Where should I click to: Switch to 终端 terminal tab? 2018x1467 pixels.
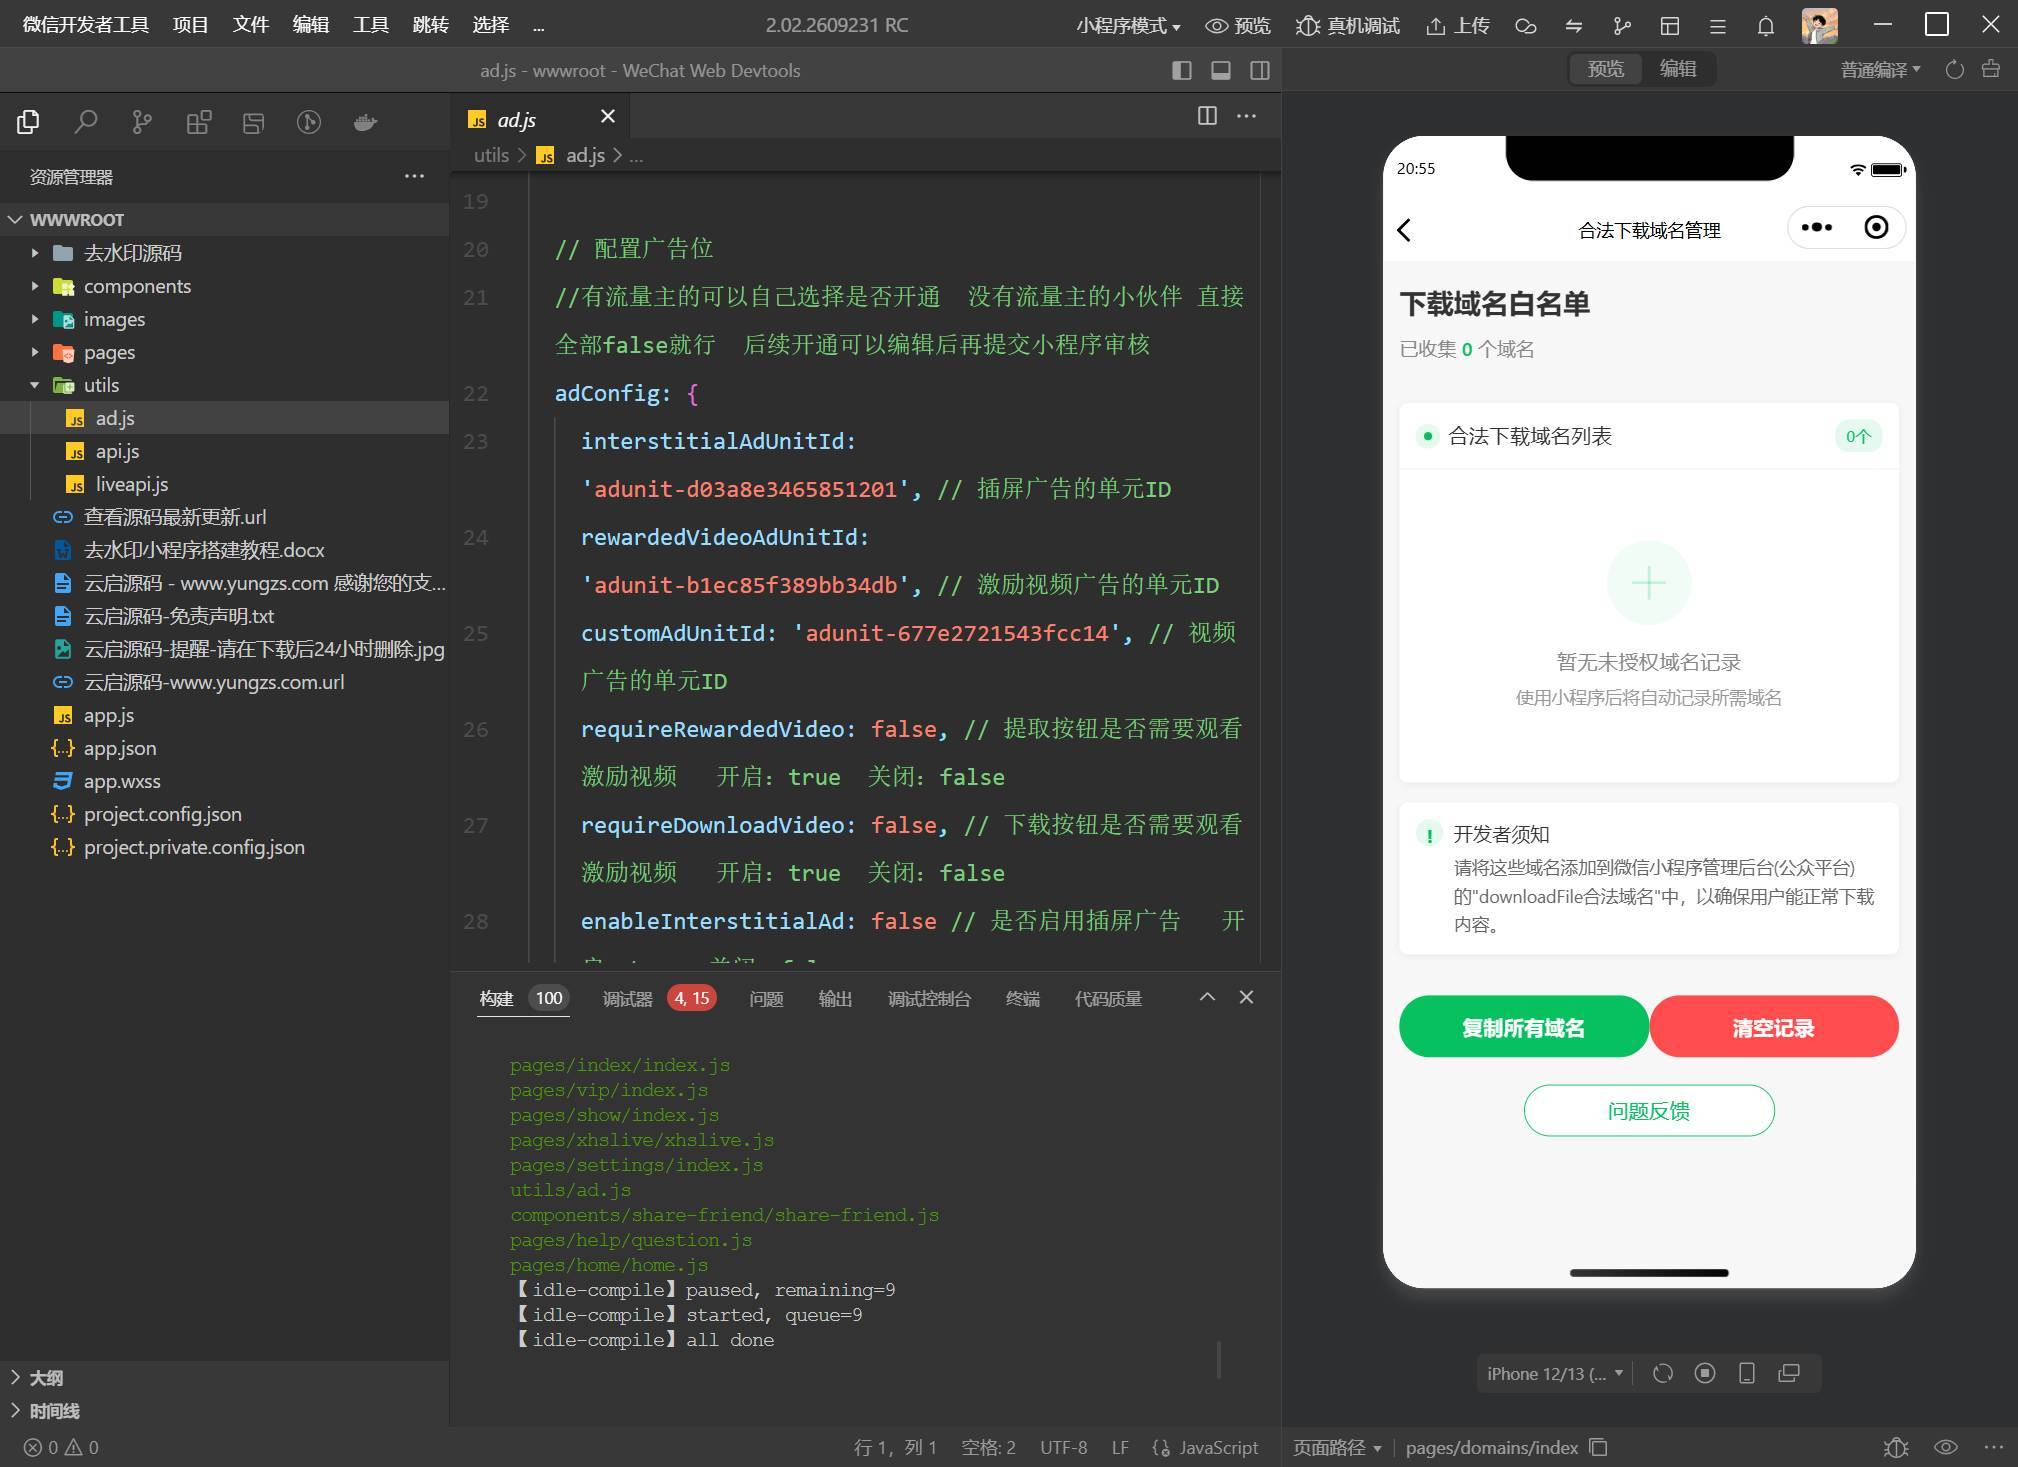(x=1022, y=998)
